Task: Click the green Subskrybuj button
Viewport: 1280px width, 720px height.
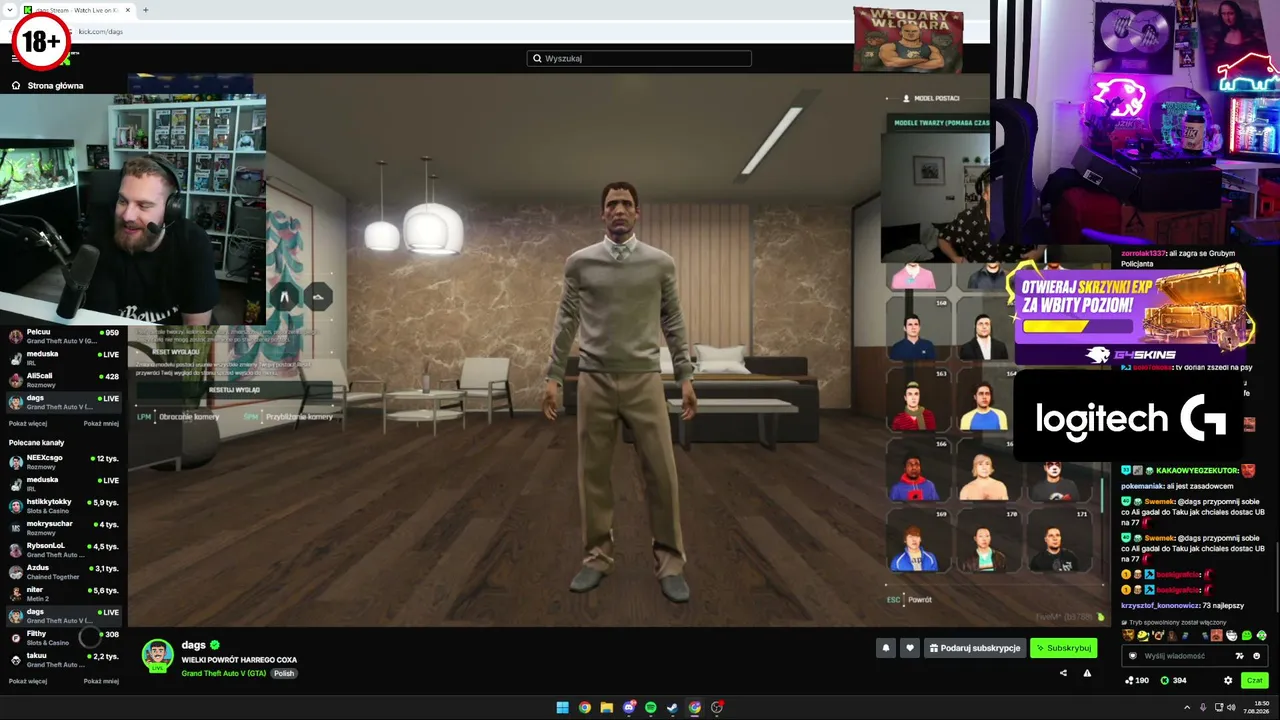Action: pyautogui.click(x=1064, y=648)
